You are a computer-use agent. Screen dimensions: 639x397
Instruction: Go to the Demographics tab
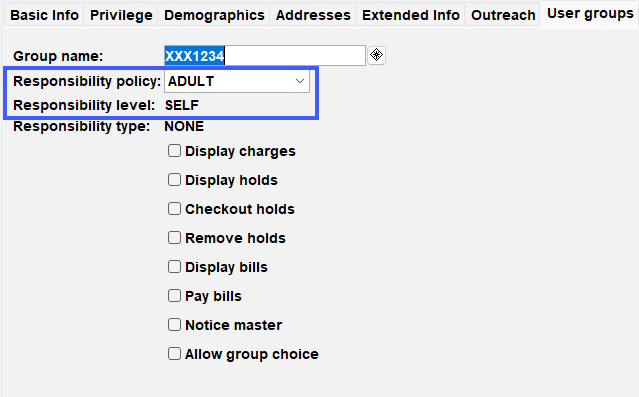click(x=214, y=15)
